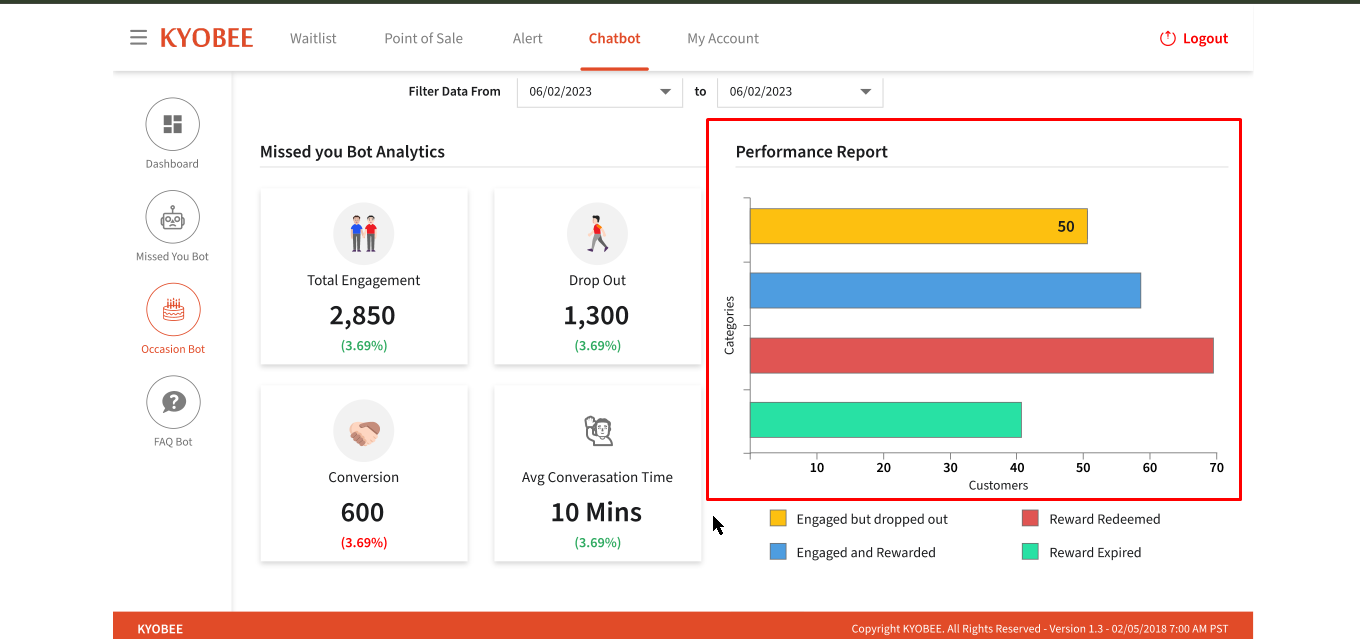Click the Logout button
1360x639 pixels.
point(1194,38)
